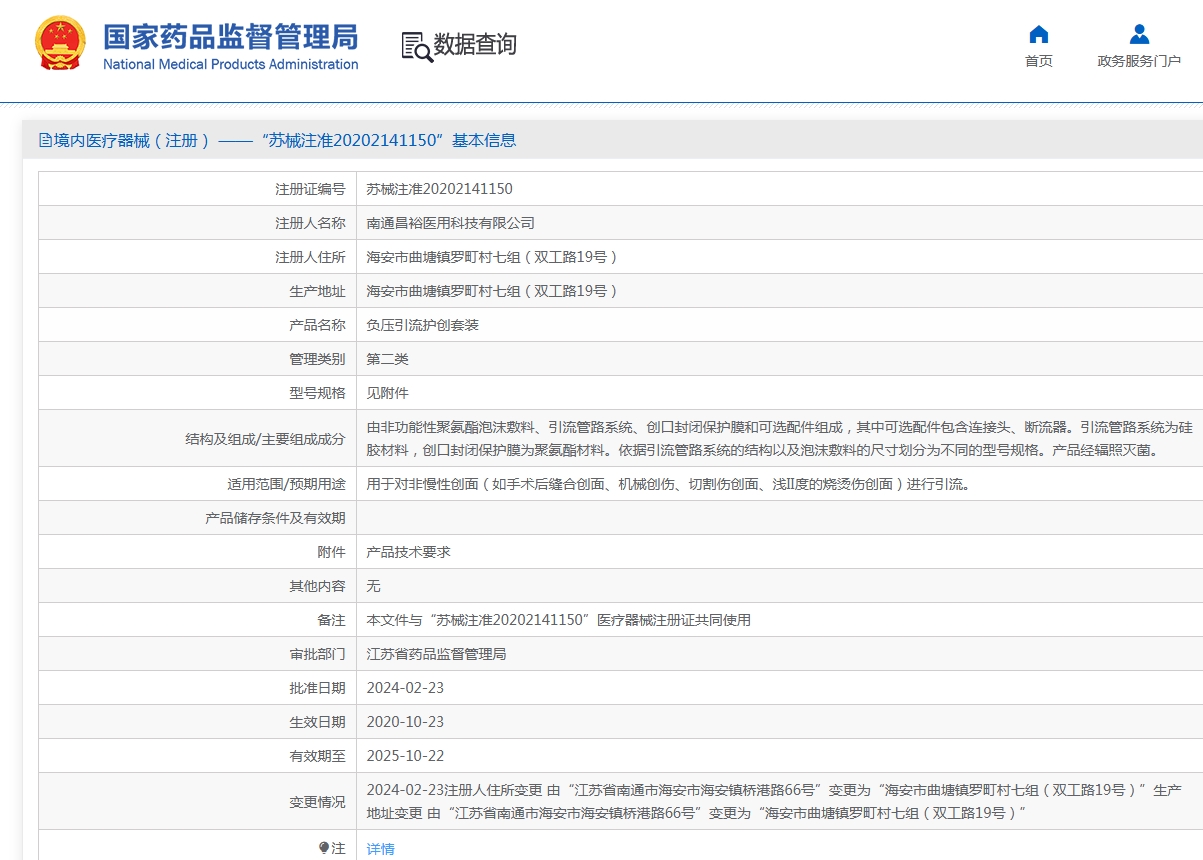Go to 首页 text link
This screenshot has height=860, width=1203.
pyautogui.click(x=1039, y=61)
